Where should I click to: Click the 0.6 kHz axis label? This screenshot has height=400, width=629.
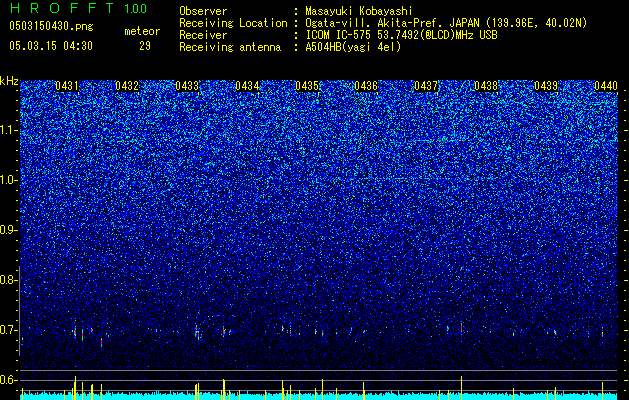pos(9,380)
